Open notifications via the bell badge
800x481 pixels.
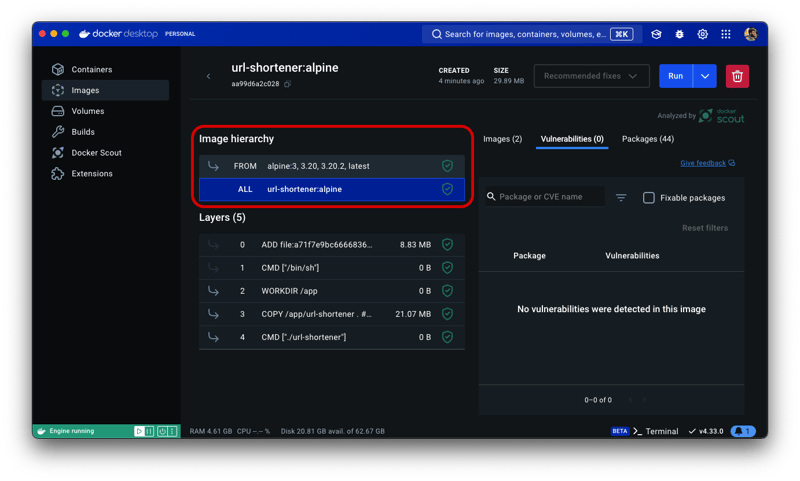tap(743, 432)
